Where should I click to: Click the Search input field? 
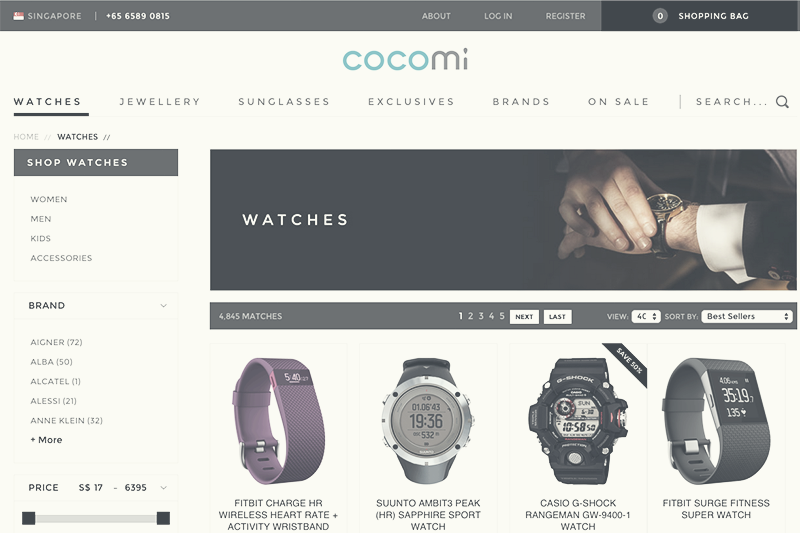(x=732, y=101)
